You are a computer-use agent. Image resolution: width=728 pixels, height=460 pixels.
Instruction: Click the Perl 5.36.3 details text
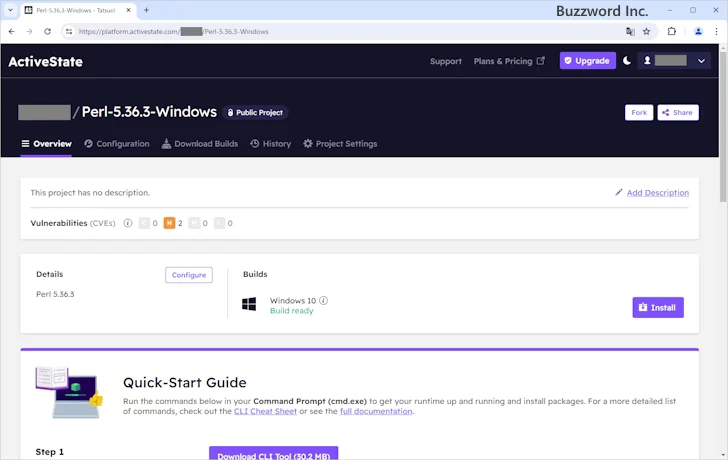[55, 294]
